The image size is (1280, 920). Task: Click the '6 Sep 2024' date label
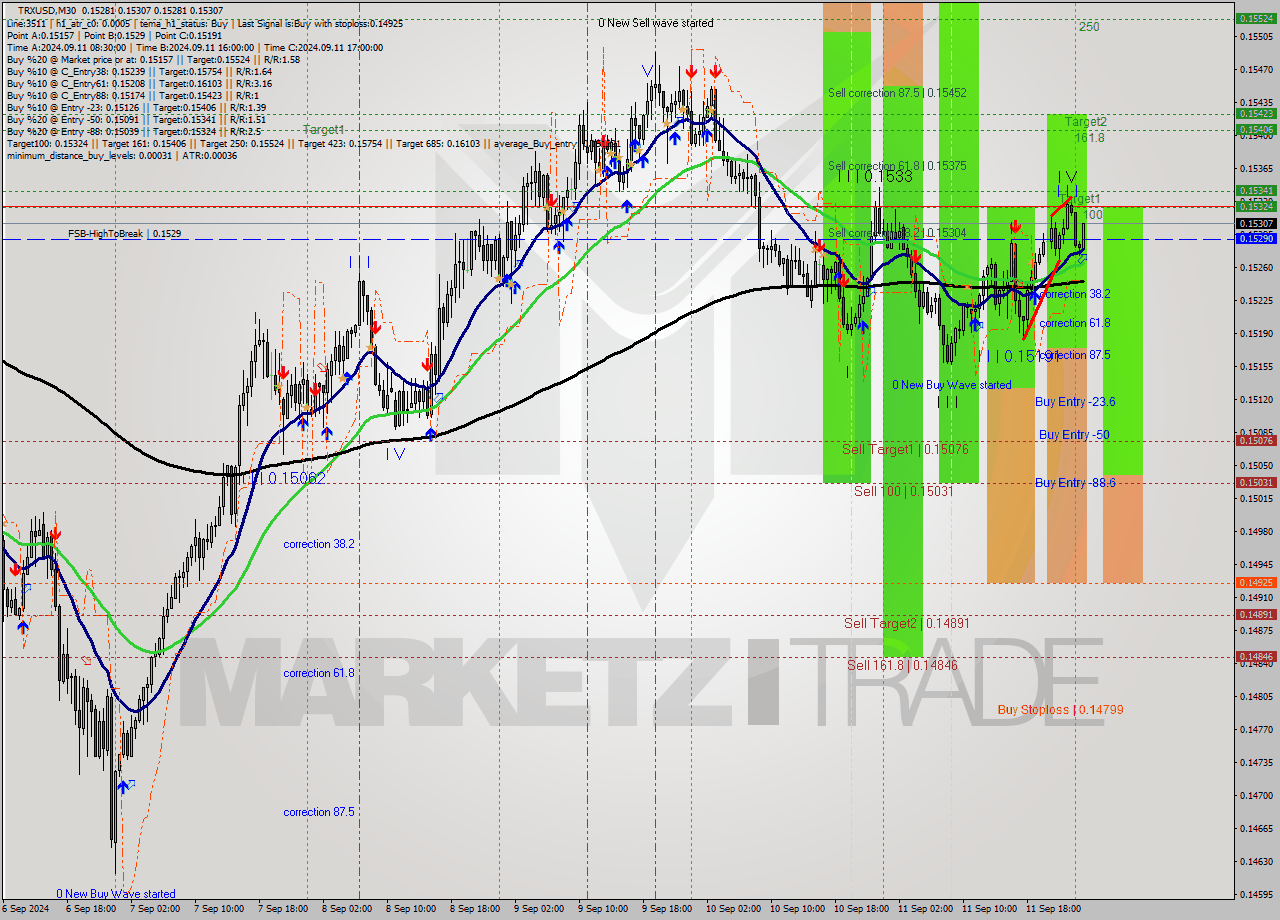[x=24, y=909]
